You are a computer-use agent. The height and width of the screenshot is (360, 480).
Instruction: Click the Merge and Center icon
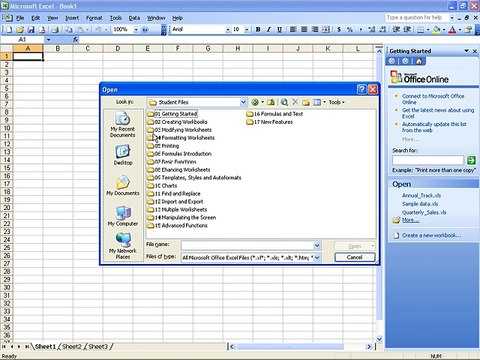click(326, 30)
